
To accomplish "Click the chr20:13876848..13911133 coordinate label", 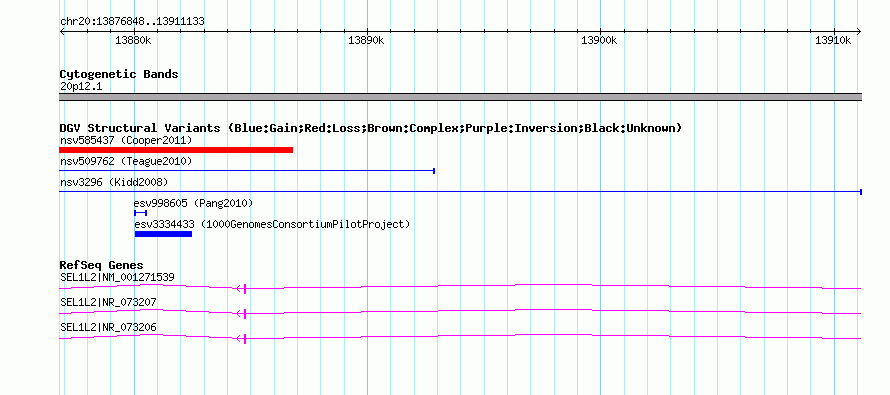I will click(132, 22).
